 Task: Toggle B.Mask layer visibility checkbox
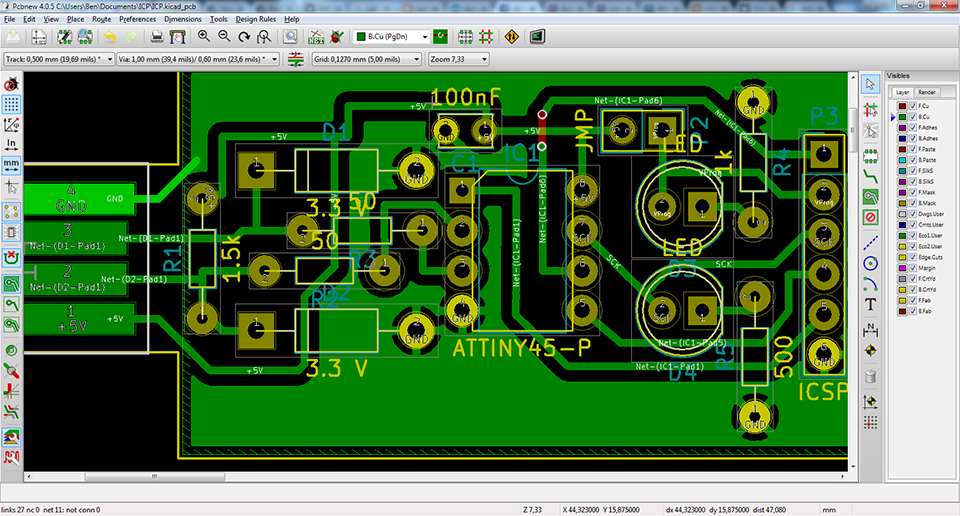(x=912, y=203)
